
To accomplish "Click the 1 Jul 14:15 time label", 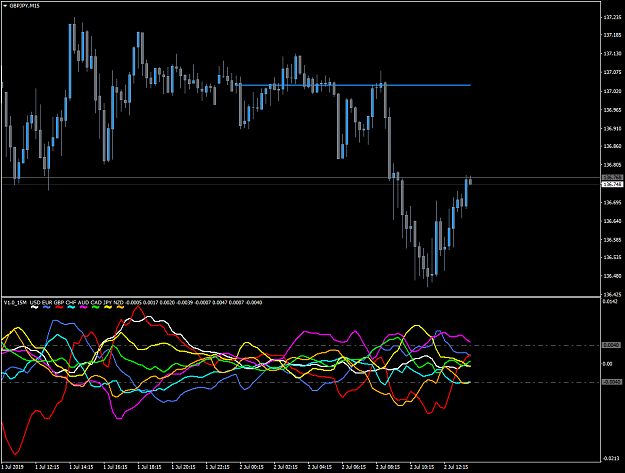I will click(81, 467).
